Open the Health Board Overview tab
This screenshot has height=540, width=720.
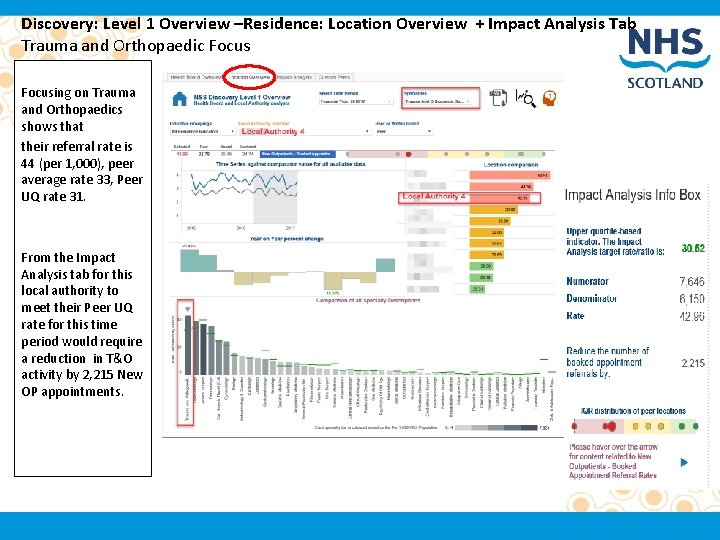(x=196, y=77)
